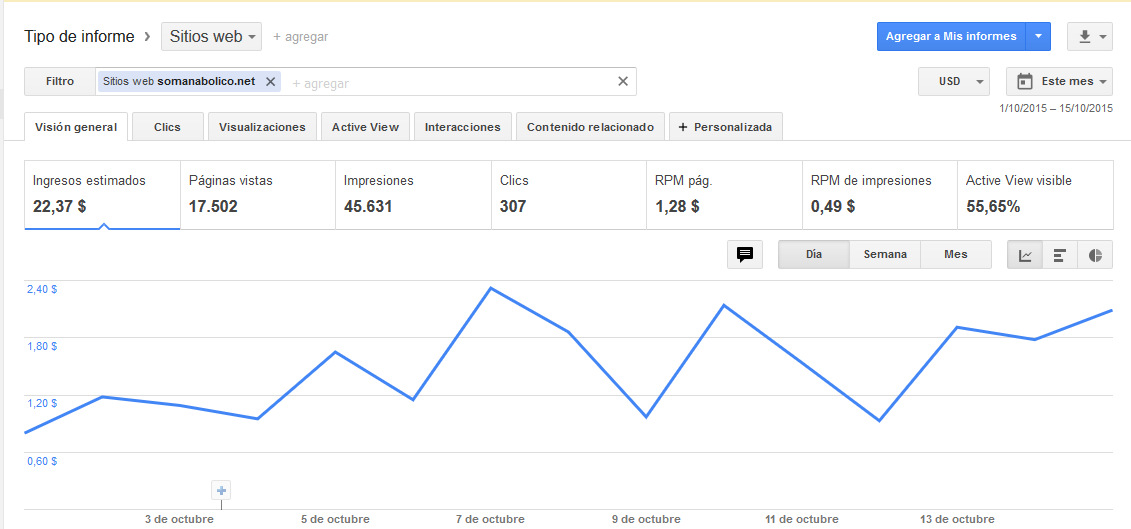Click the 7 de octubre axis label
Screen dimensions: 1131x529
(x=490, y=519)
